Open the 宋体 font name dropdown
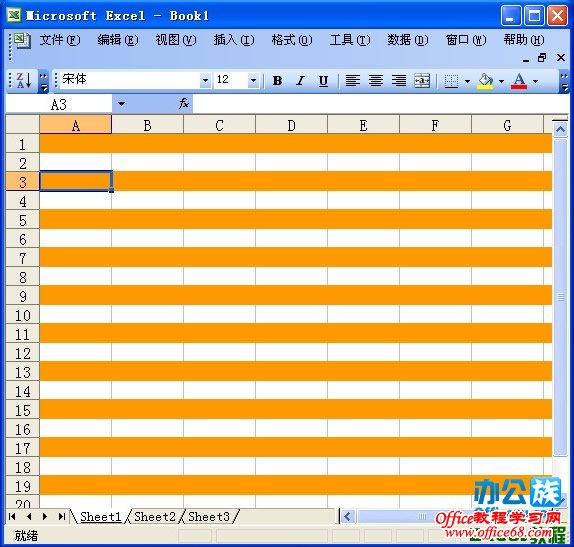The image size is (574, 547). (205, 80)
